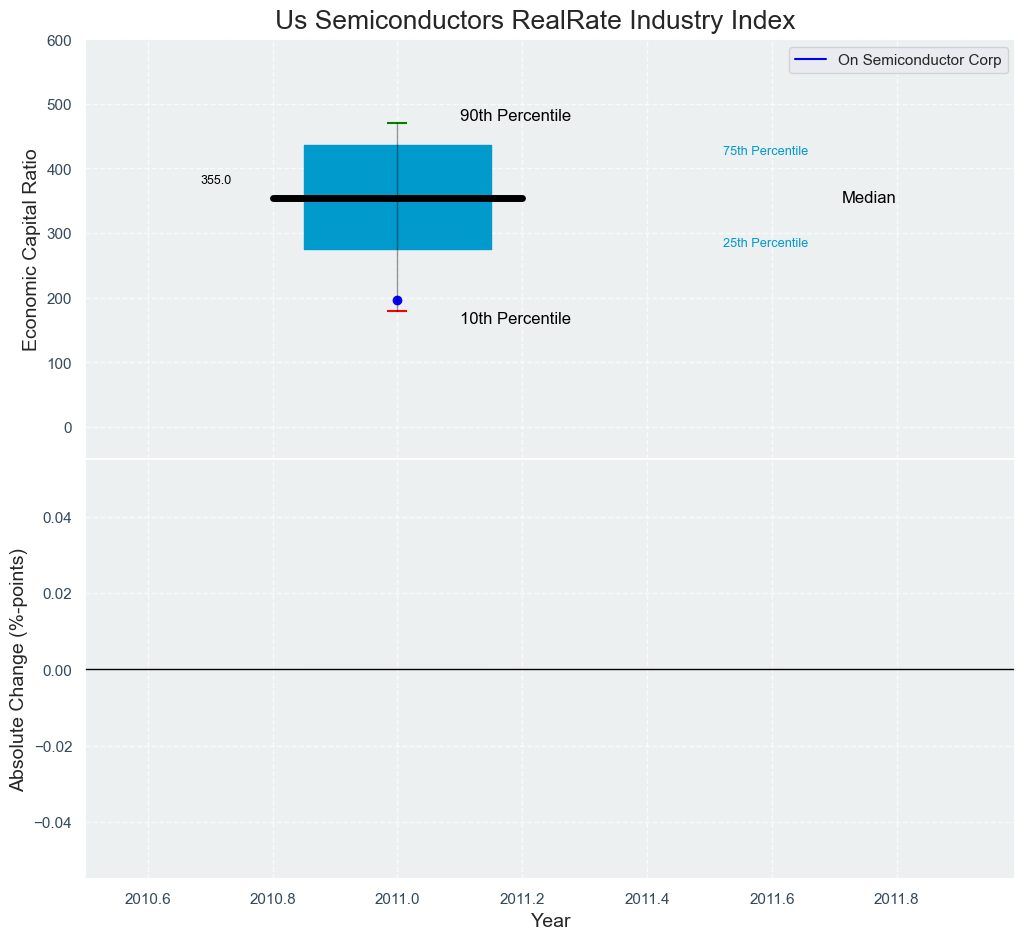Click the blue On Semiconductor data point
Screen dimensions: 1025x940
(x=397, y=301)
